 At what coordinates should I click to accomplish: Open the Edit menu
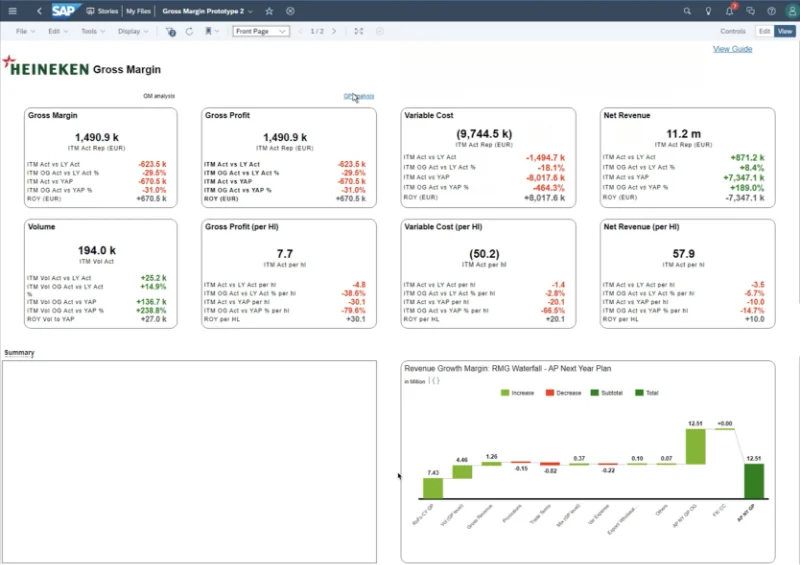(x=58, y=31)
